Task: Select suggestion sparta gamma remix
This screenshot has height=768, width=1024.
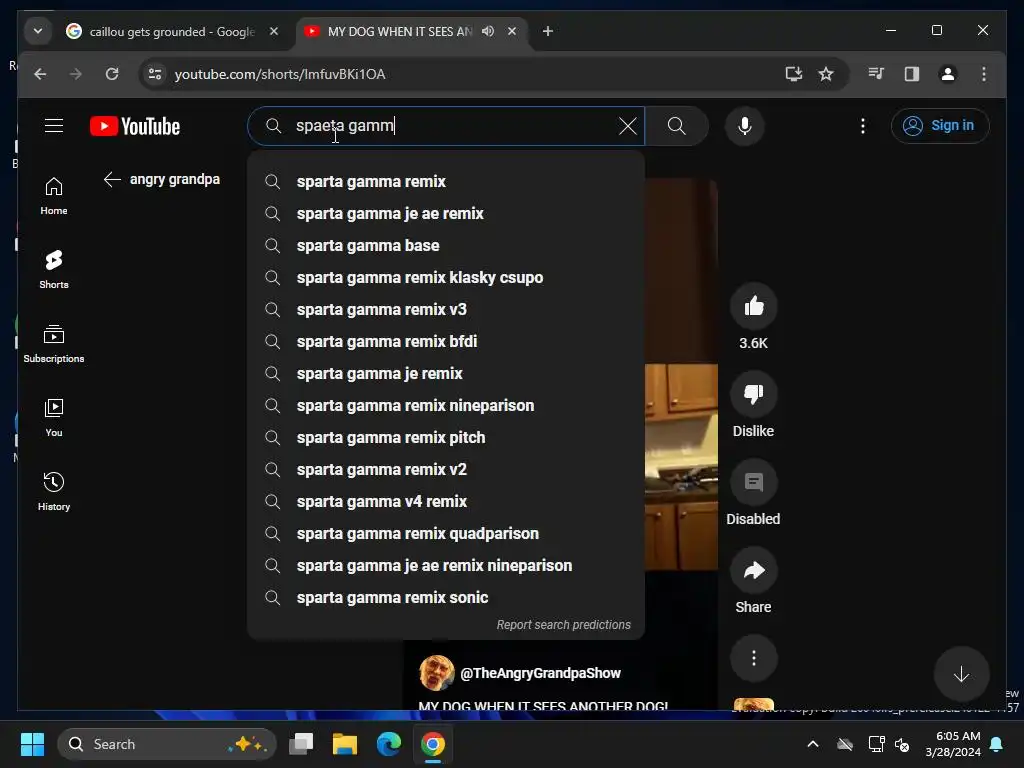Action: (x=446, y=182)
